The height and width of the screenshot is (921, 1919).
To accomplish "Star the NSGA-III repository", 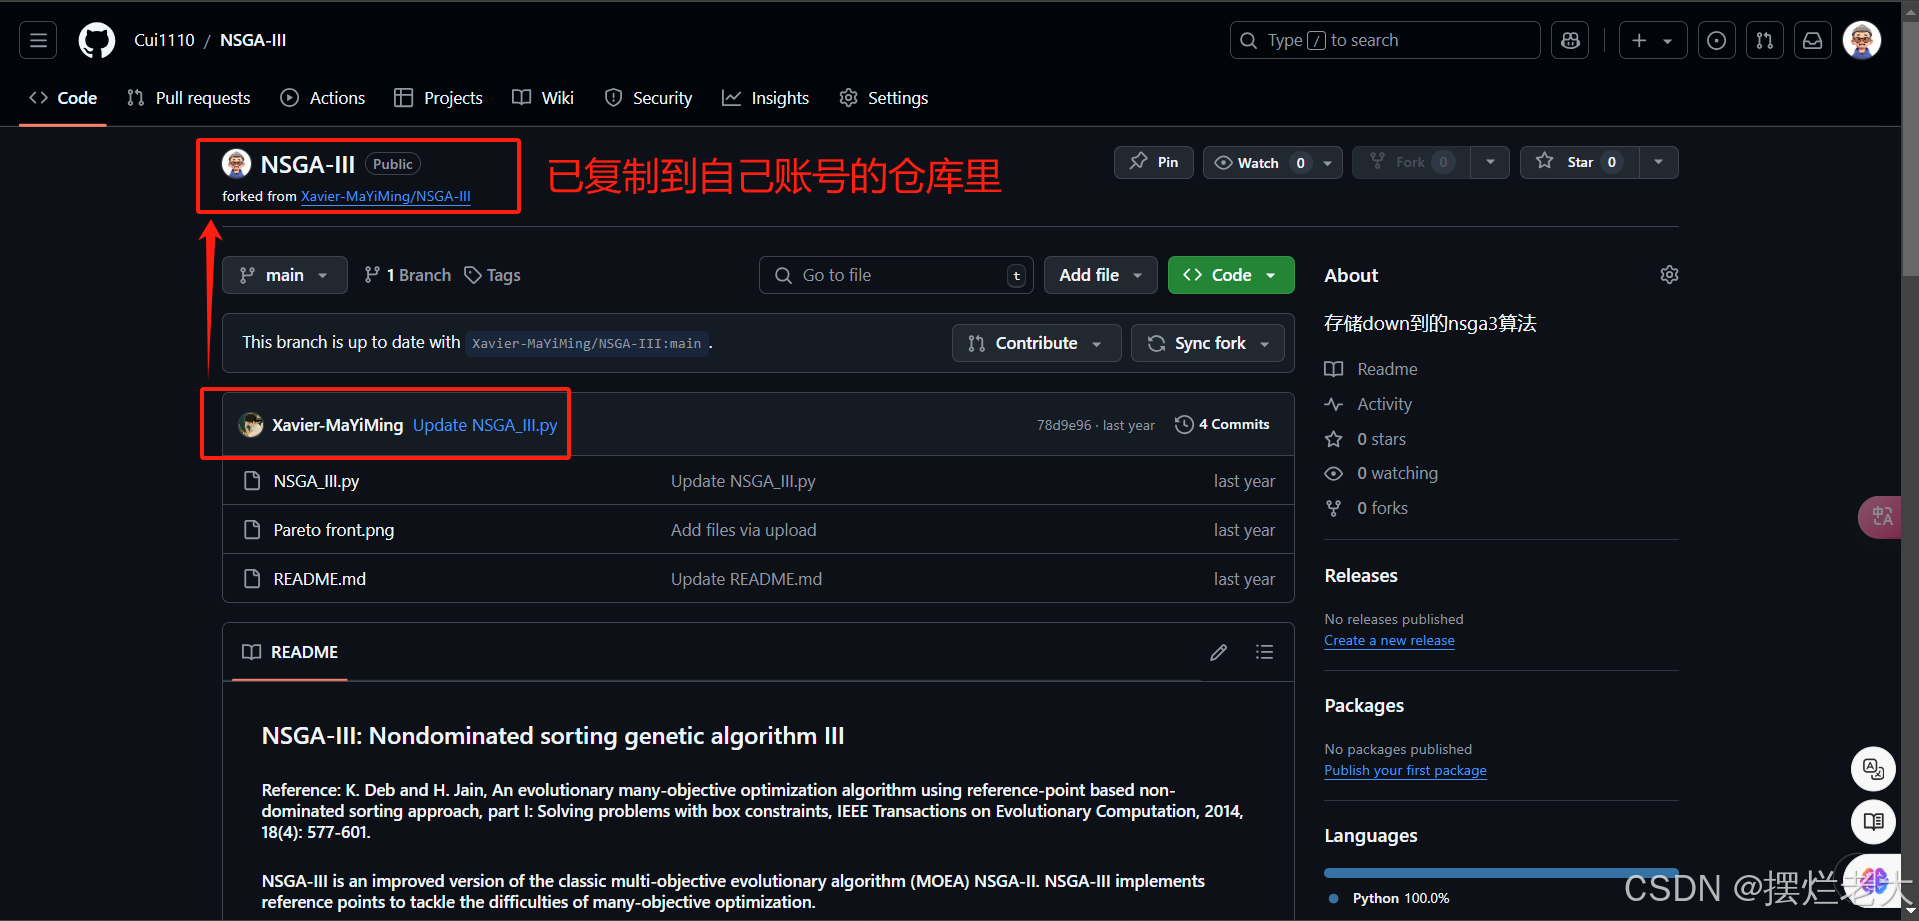I will coord(1579,162).
